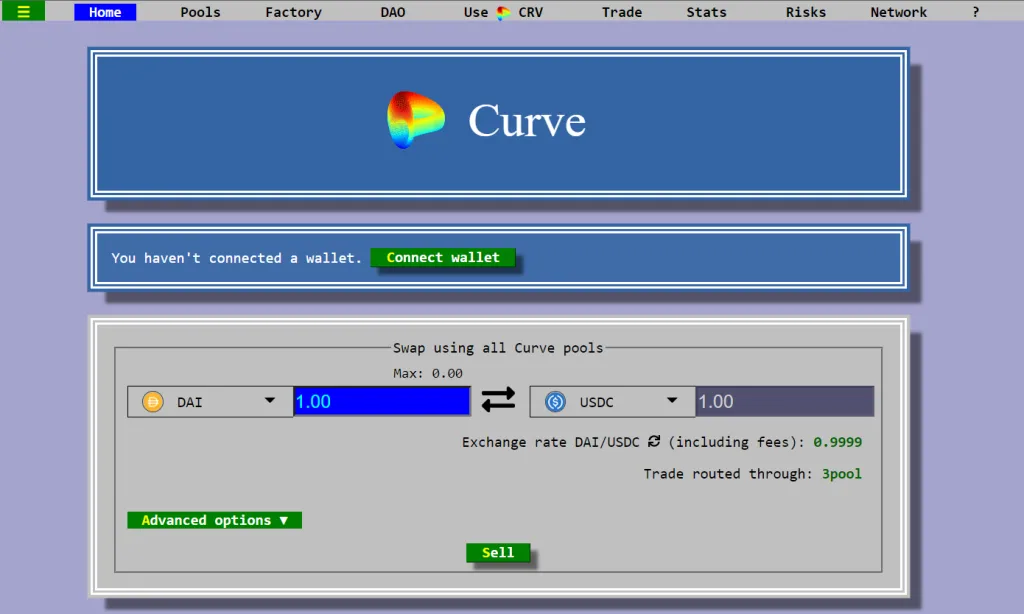Open the Risks menu item

[805, 12]
